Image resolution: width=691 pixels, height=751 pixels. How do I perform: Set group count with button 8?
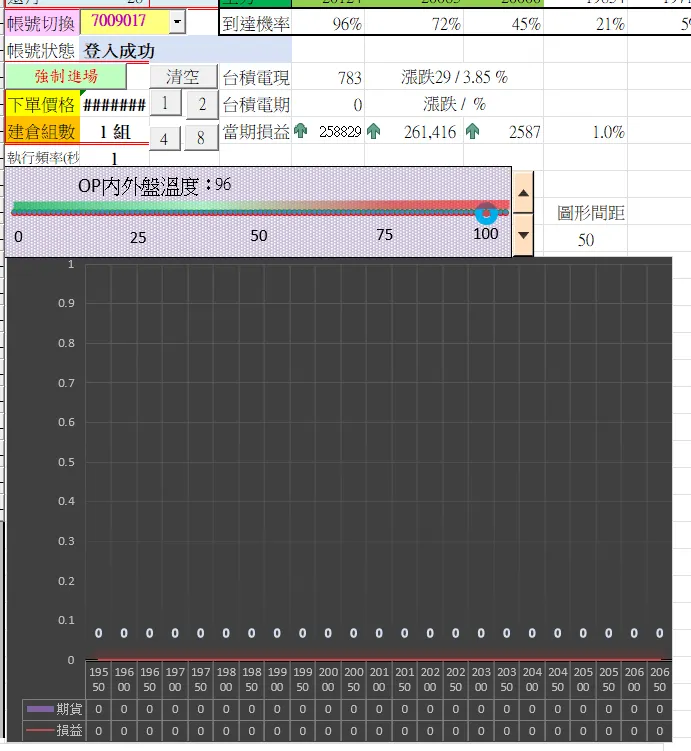coord(201,138)
